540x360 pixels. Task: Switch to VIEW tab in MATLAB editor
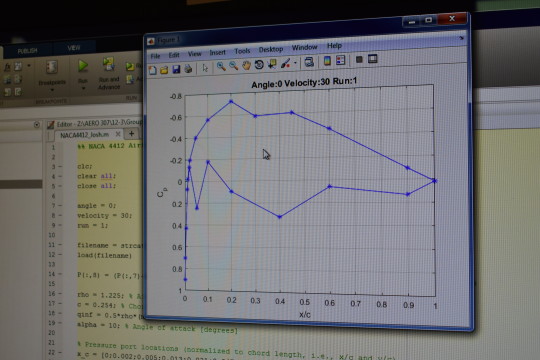tap(74, 48)
